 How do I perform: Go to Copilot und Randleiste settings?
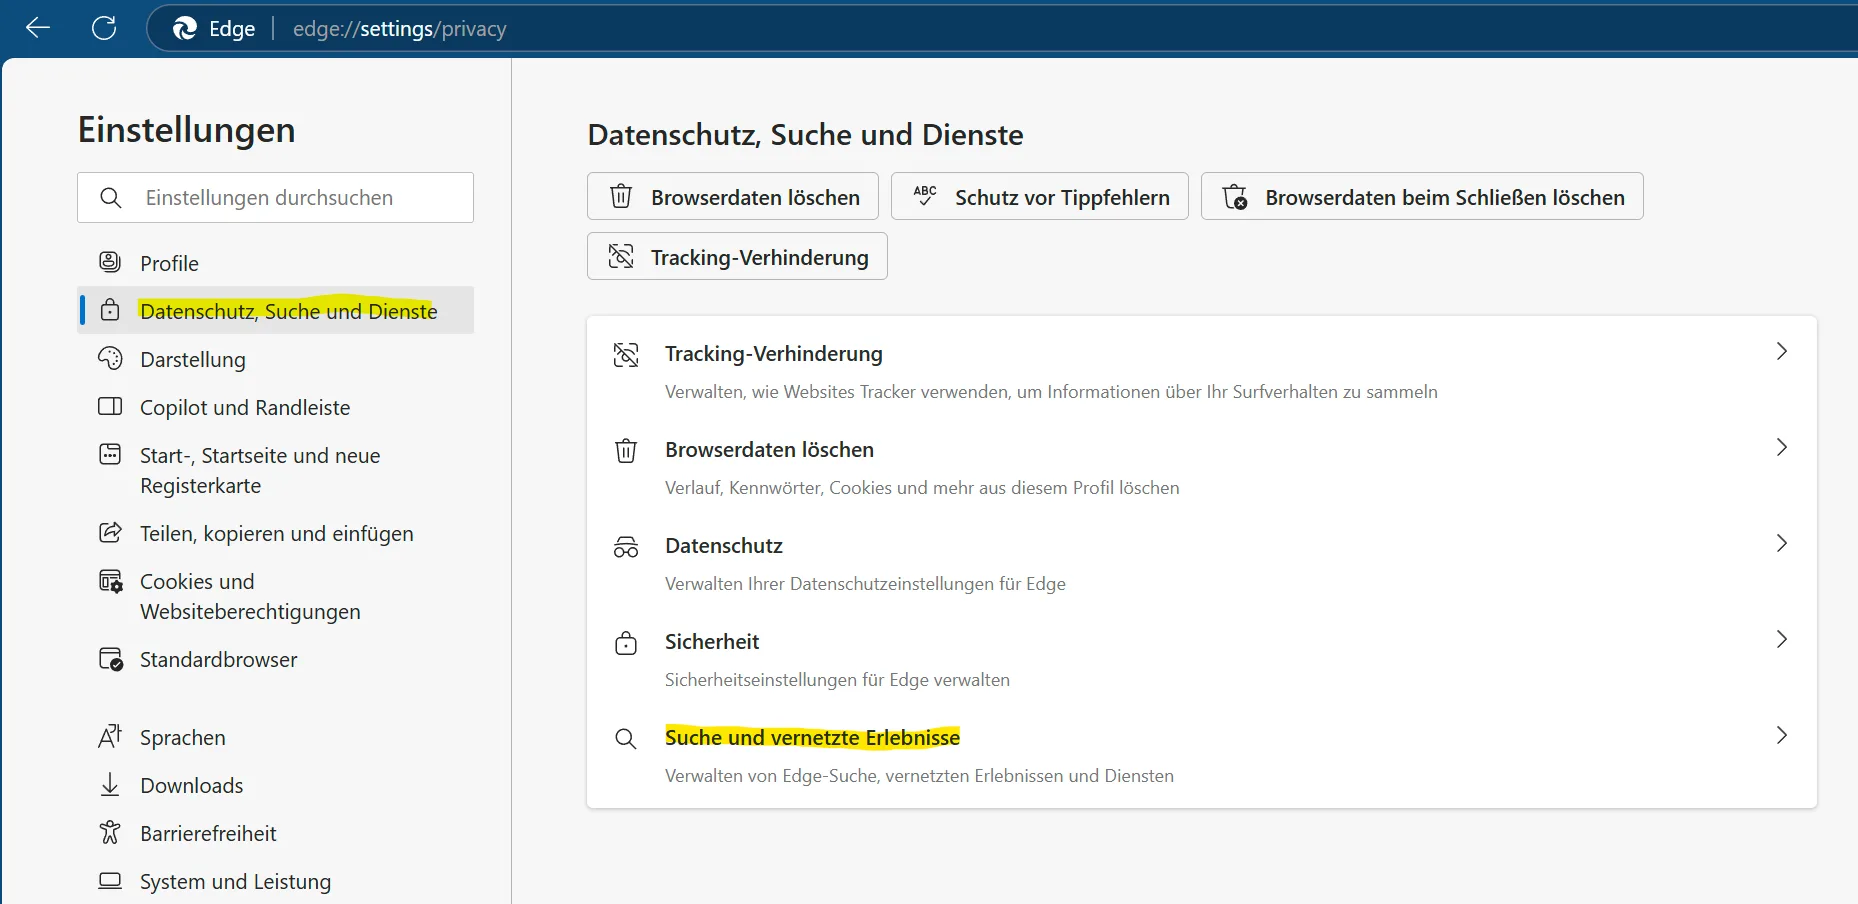[275, 407]
